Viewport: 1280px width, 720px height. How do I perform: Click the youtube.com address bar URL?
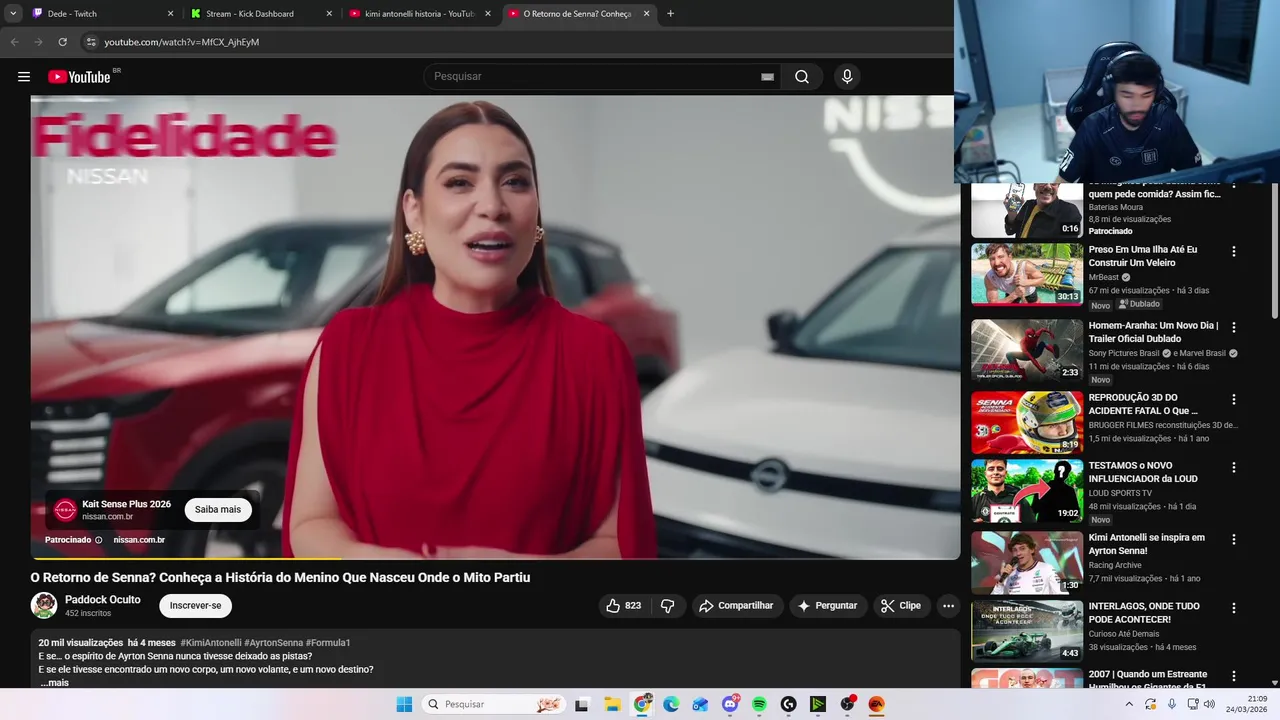tap(182, 42)
